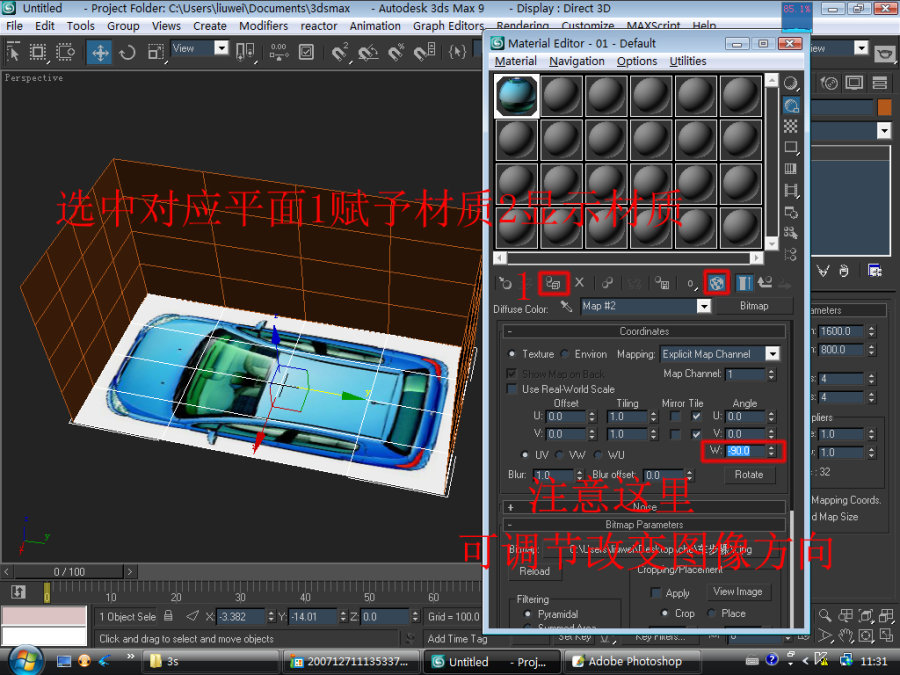Screen dimensions: 900x675
Task: Open modifier list dropdown in command panel
Action: [884, 131]
